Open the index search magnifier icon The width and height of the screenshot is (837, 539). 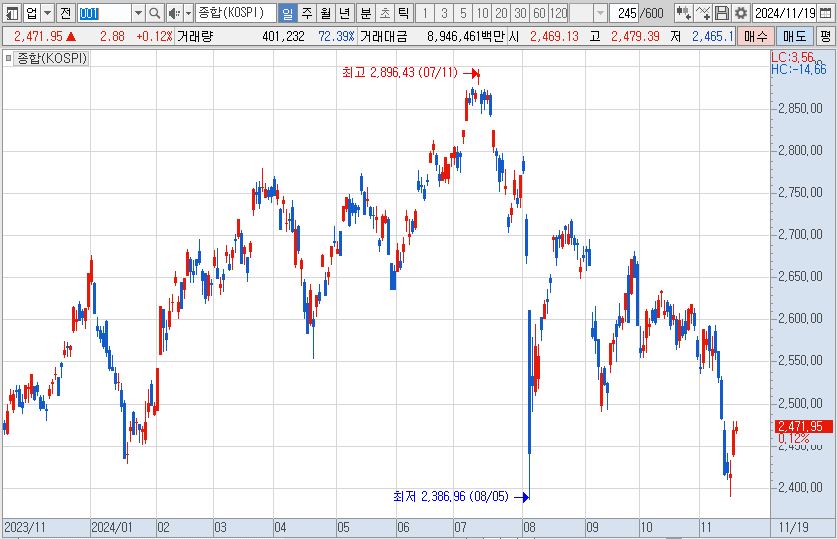tap(154, 13)
